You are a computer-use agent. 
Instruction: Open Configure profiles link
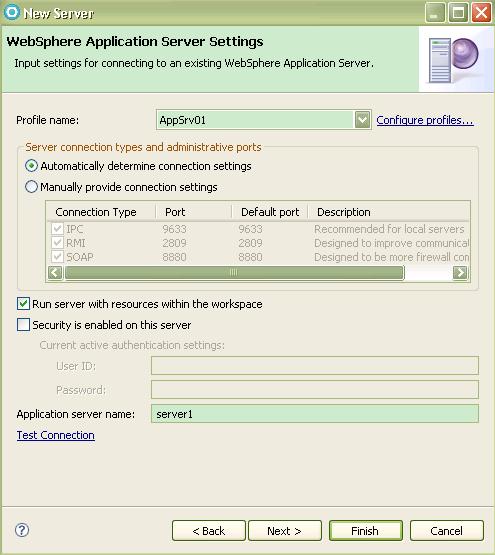pyautogui.click(x=425, y=120)
